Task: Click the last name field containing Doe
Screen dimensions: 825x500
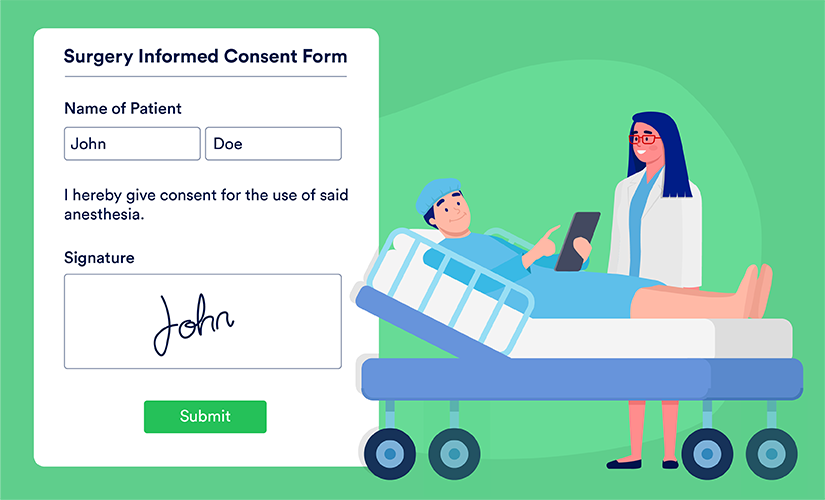Action: coord(273,144)
